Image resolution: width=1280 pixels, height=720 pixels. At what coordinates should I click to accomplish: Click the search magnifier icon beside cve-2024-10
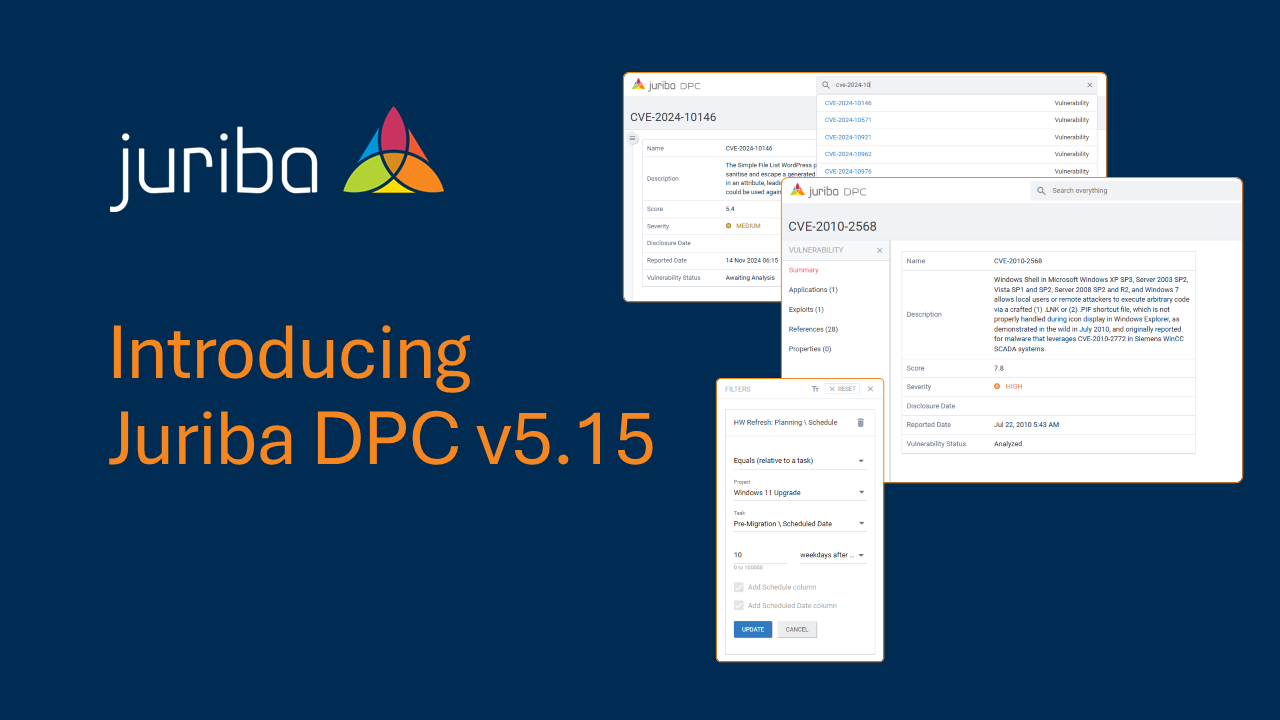(x=826, y=85)
